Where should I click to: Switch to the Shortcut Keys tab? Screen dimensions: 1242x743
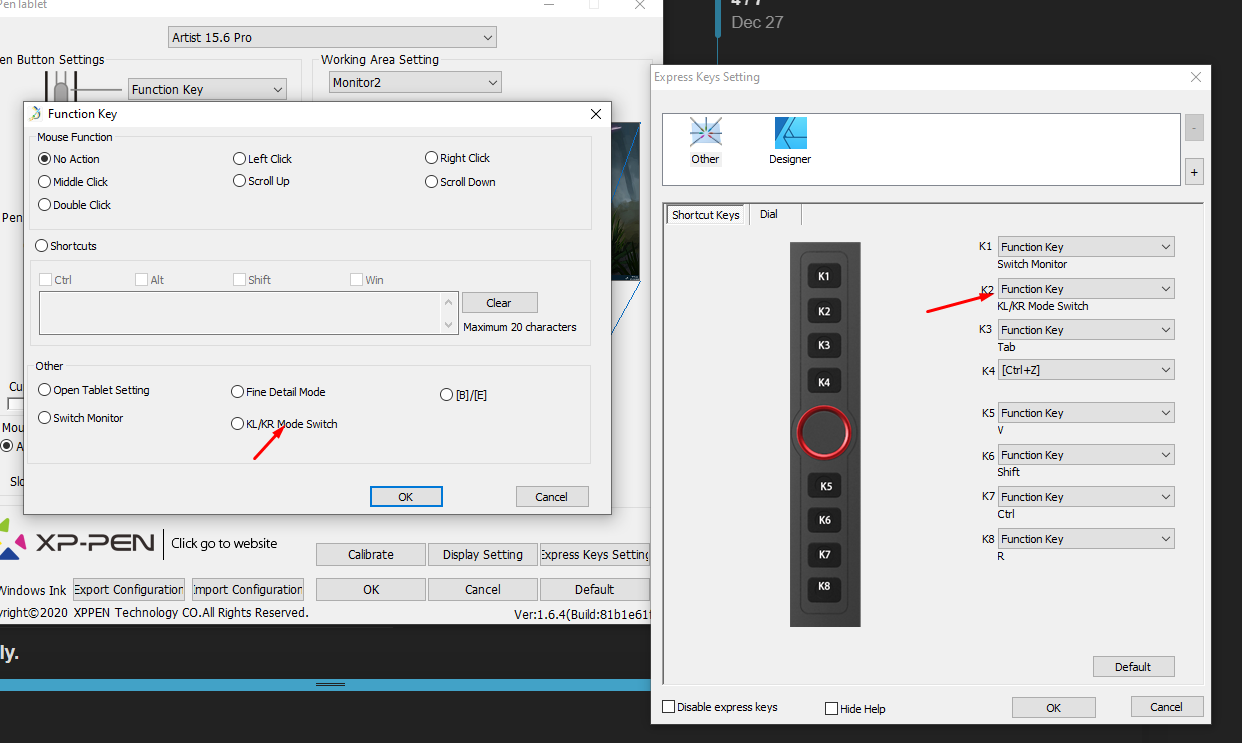[x=705, y=214]
